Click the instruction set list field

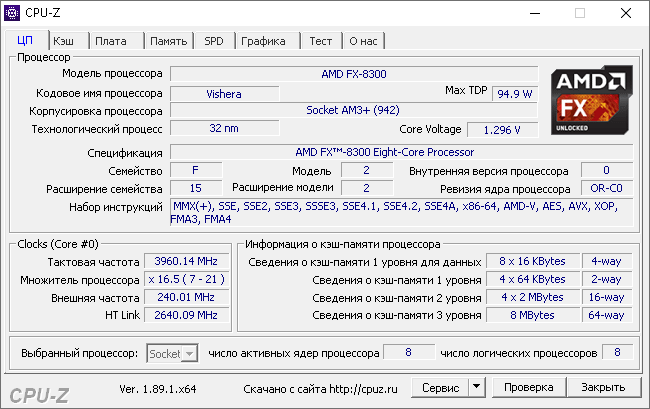(x=401, y=213)
